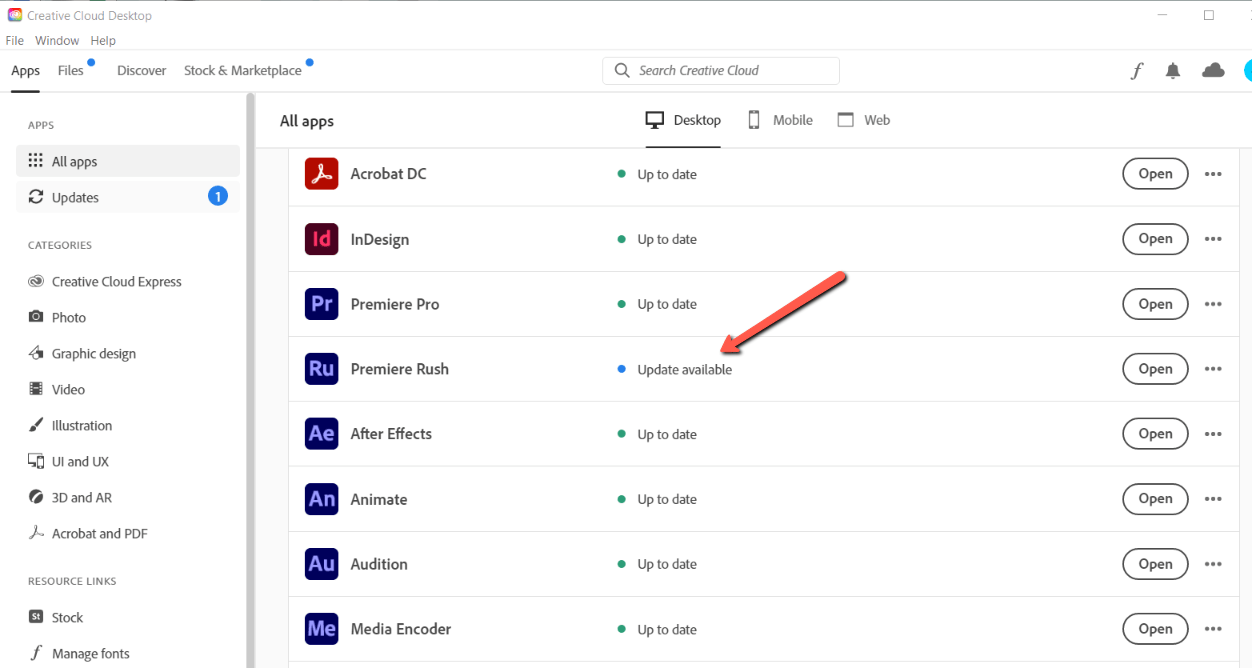Open more options for Acrobat DC
The image size is (1252, 668).
(x=1213, y=174)
